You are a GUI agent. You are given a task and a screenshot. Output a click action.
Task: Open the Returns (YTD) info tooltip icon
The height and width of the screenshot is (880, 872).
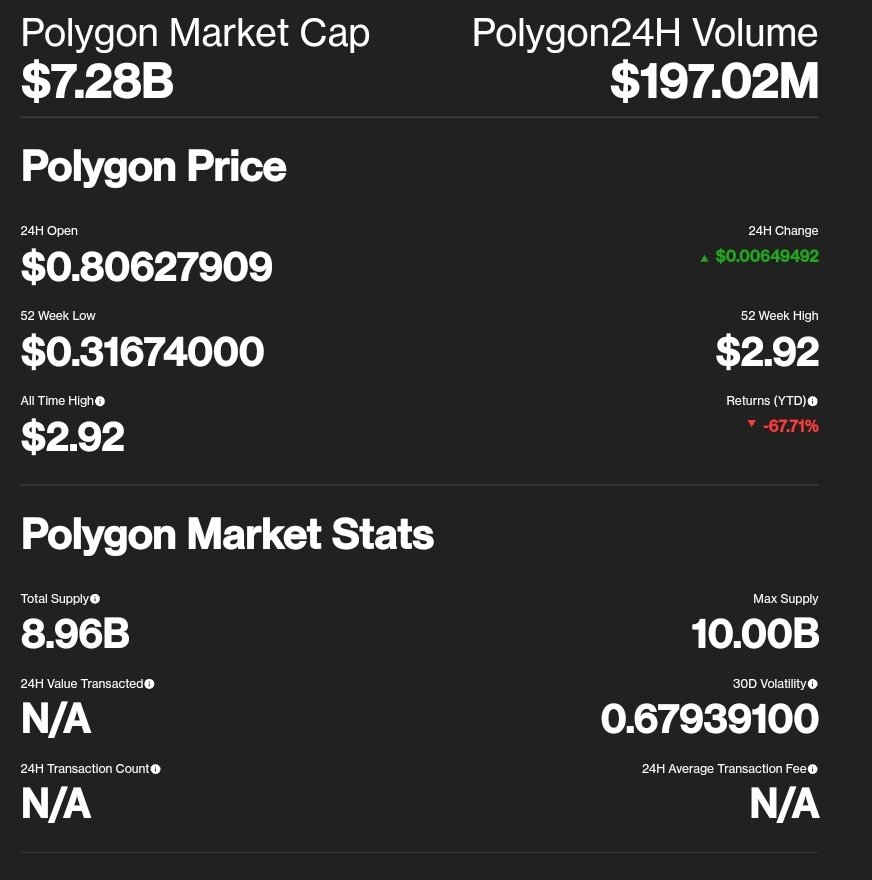[x=813, y=401]
